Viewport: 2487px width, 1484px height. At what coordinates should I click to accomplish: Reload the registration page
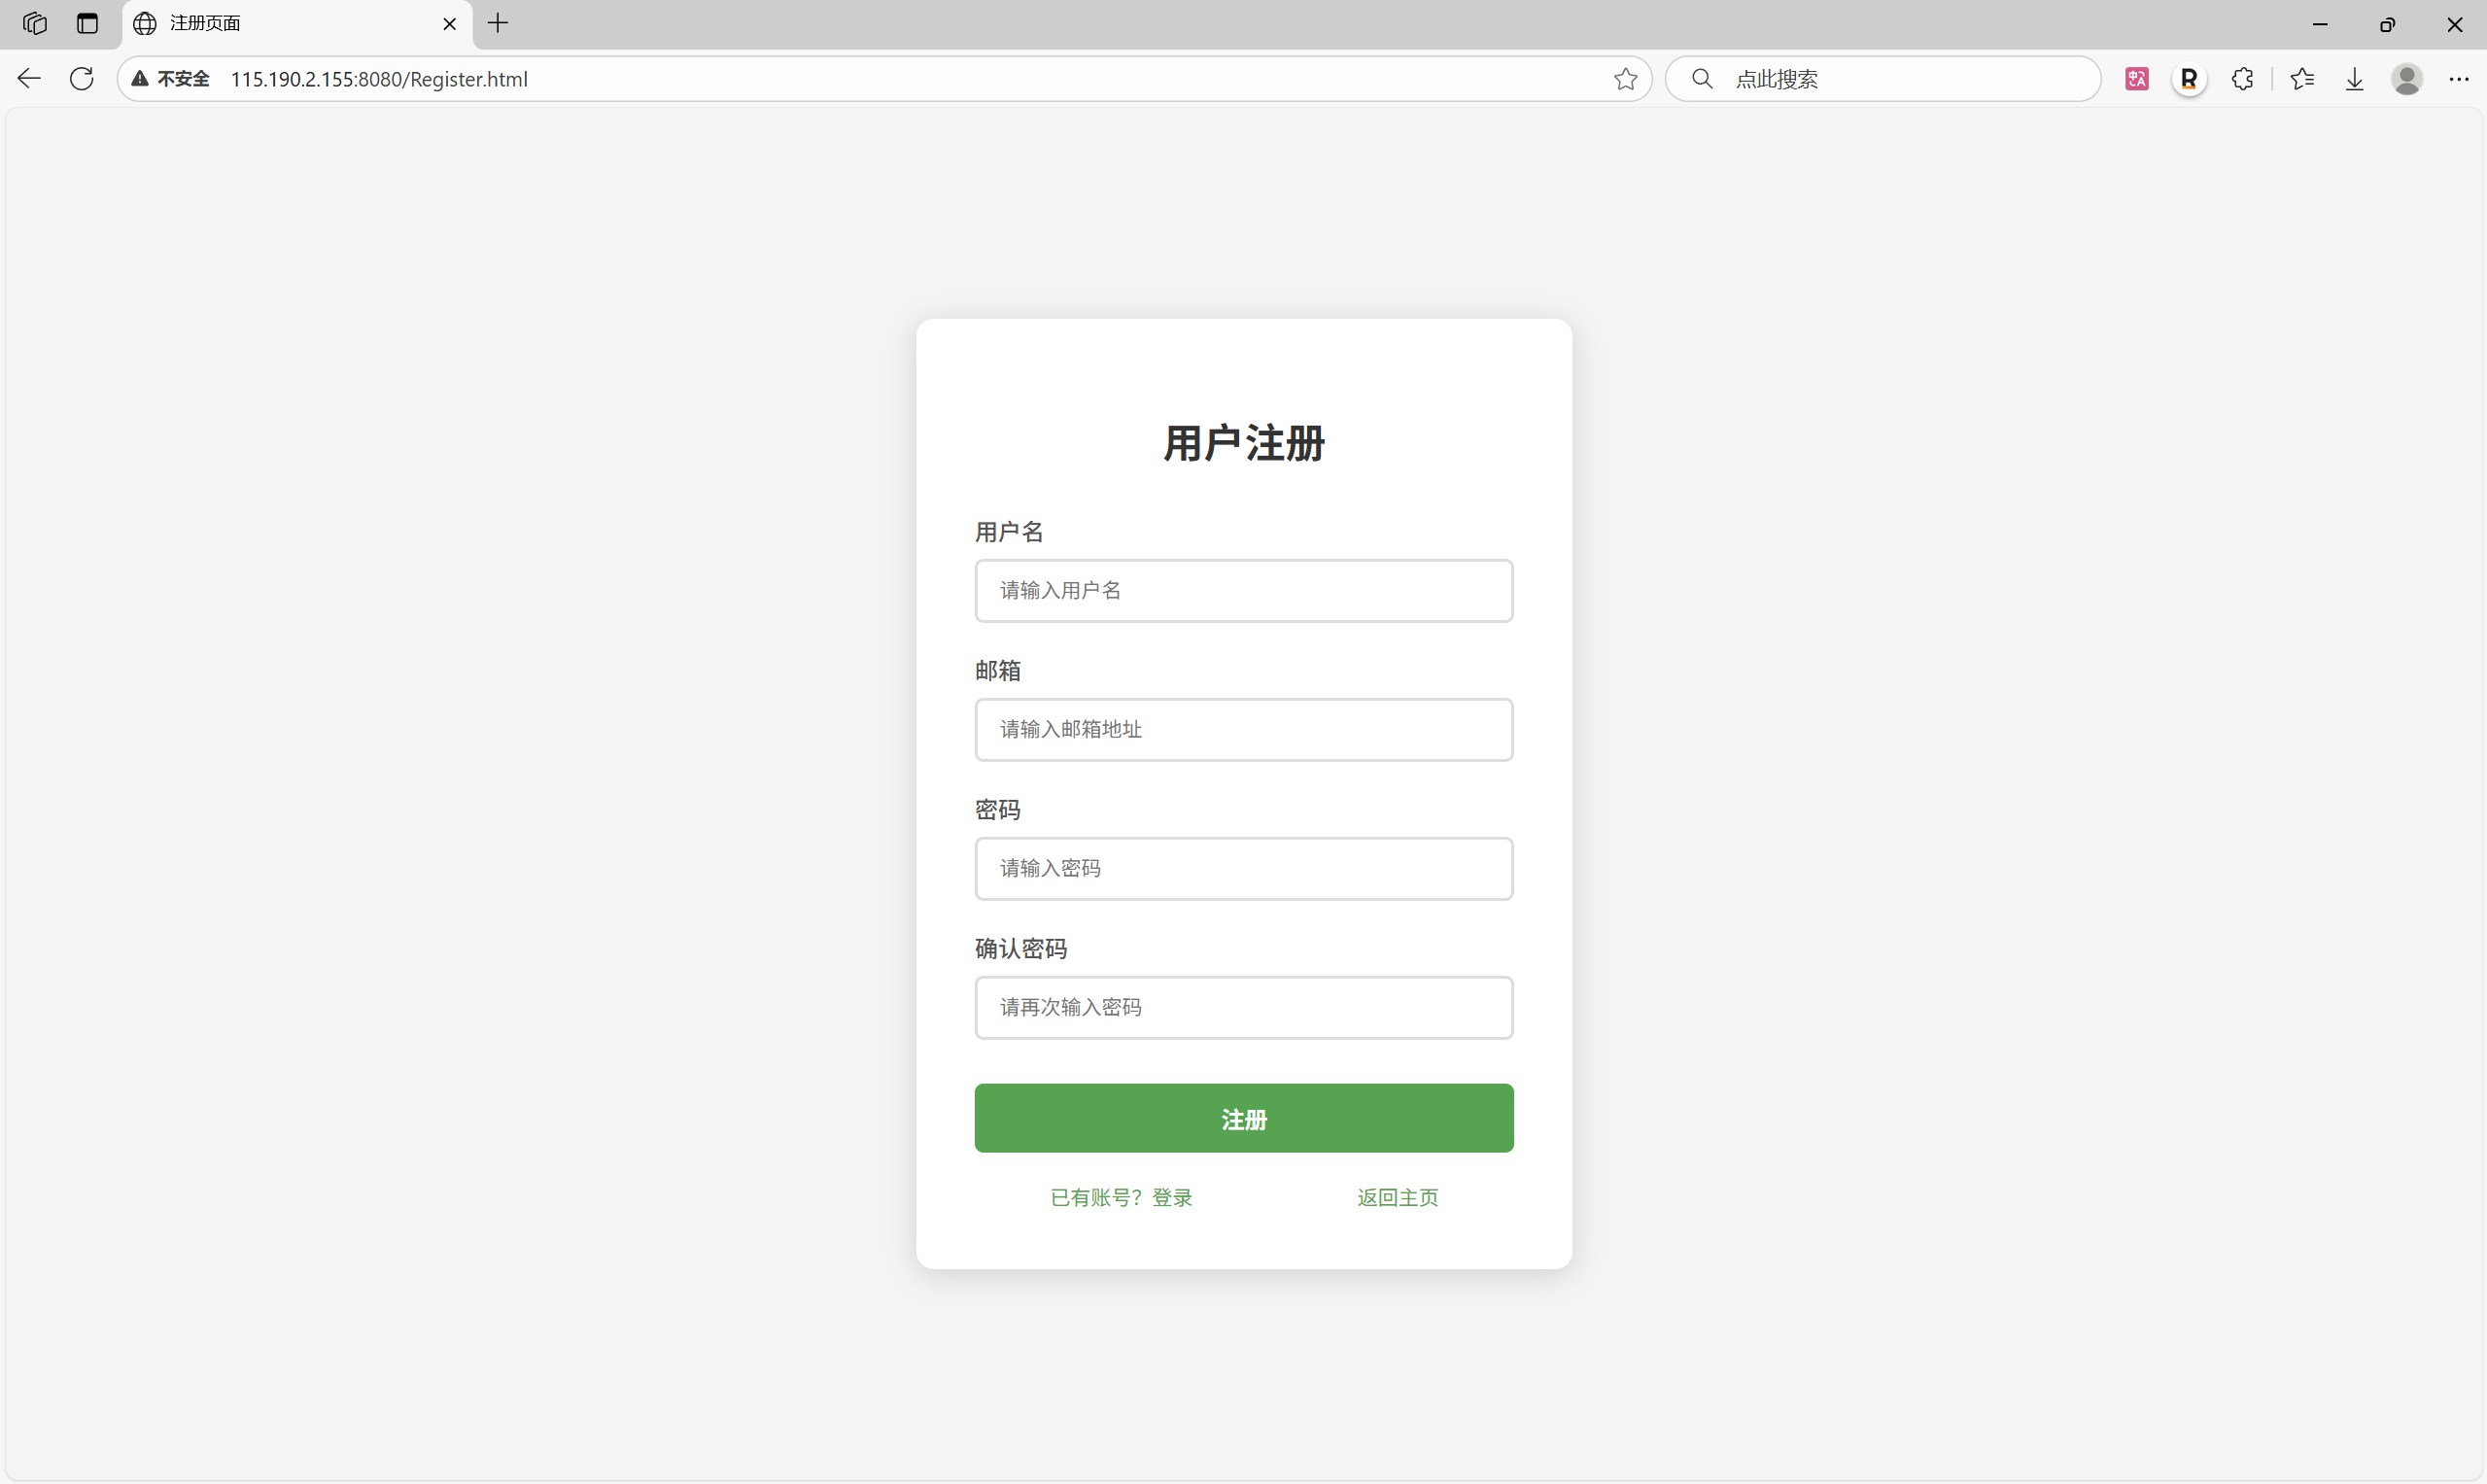tap(82, 79)
